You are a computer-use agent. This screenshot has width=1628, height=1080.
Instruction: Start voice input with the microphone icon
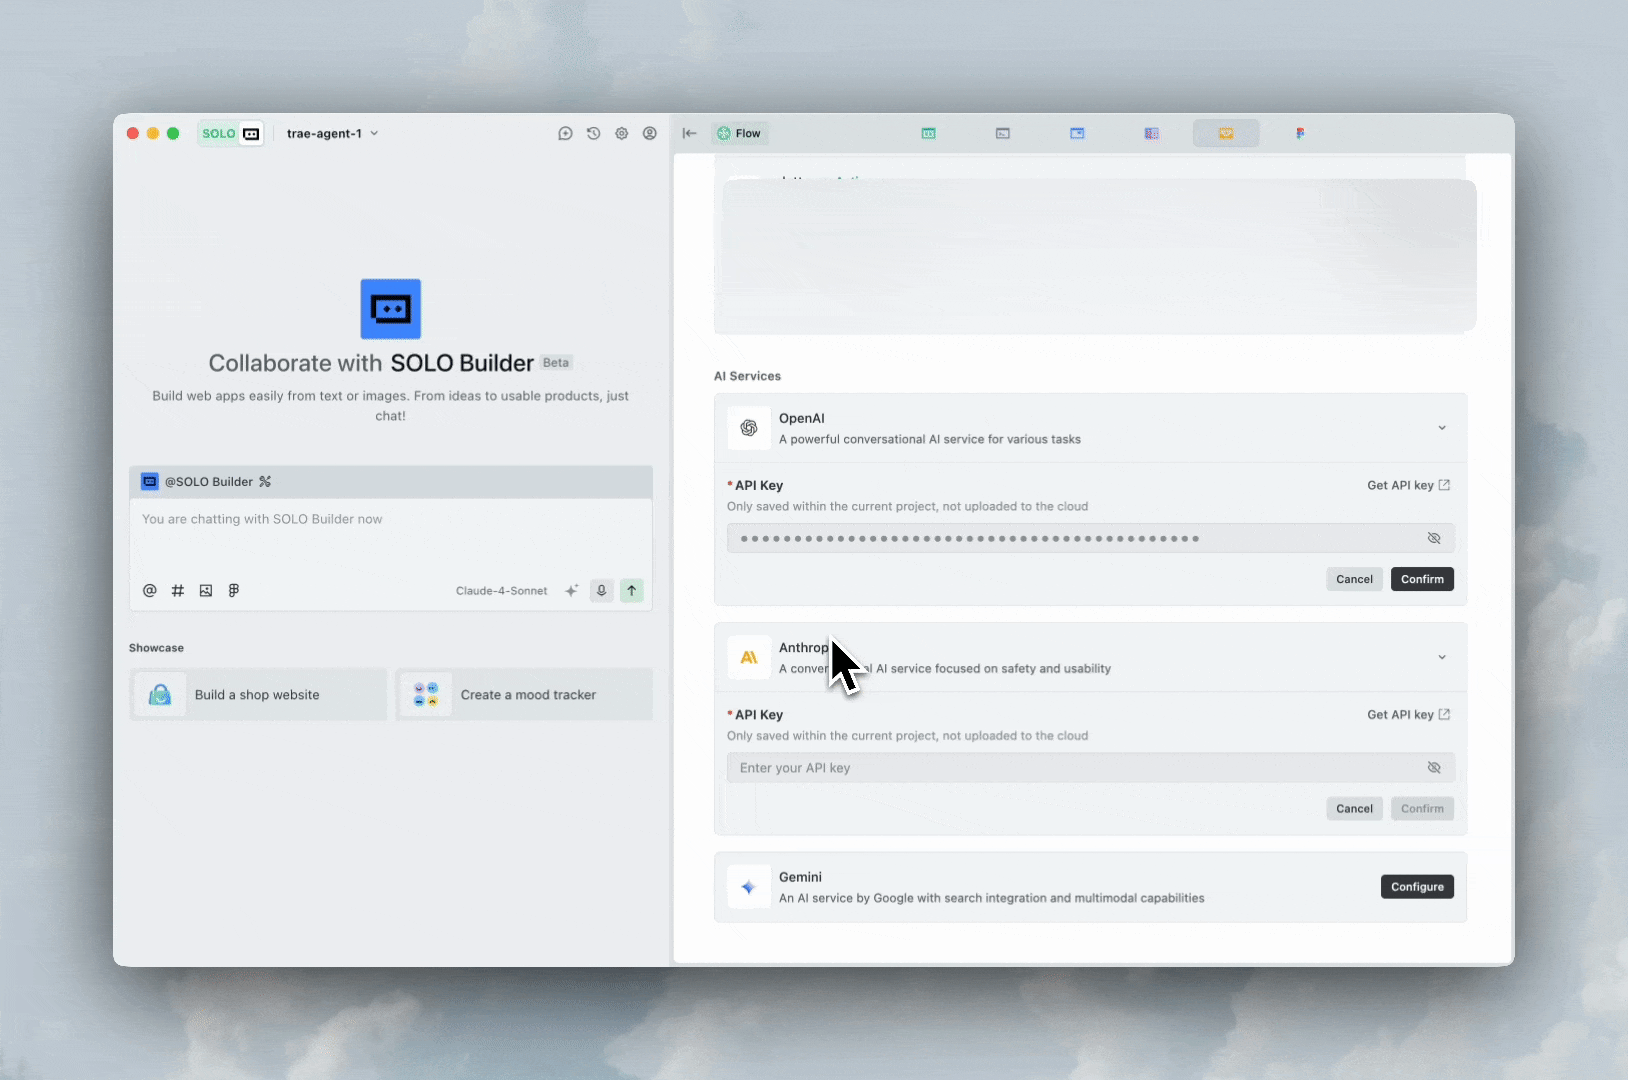601,591
